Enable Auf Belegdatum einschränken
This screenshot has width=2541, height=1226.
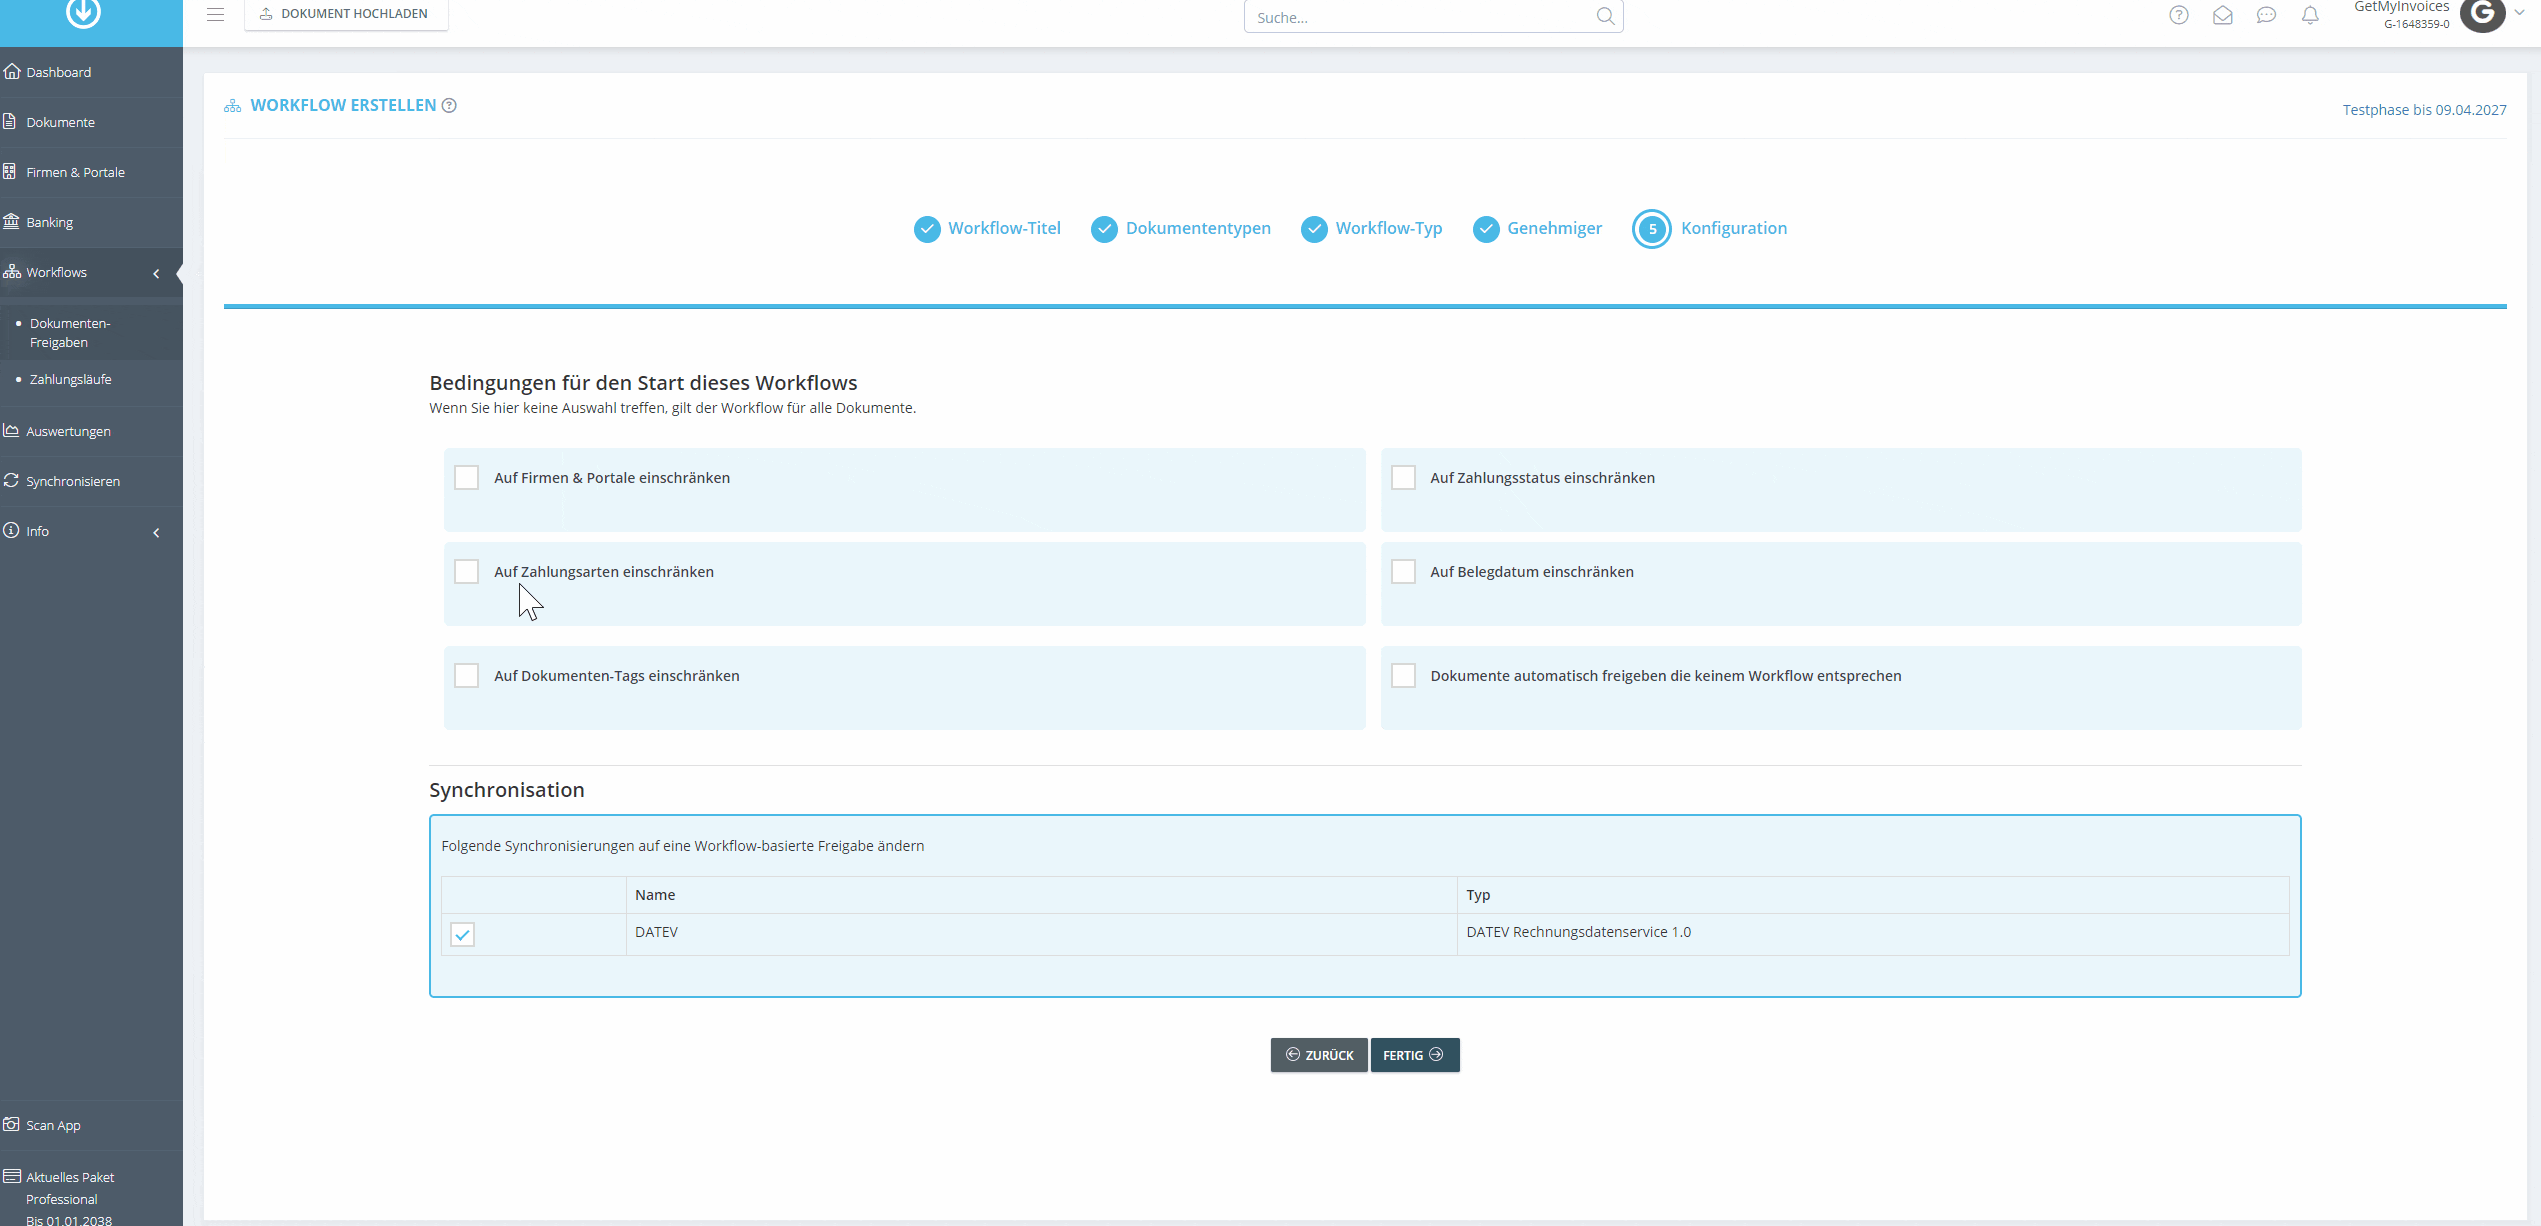(x=1403, y=572)
